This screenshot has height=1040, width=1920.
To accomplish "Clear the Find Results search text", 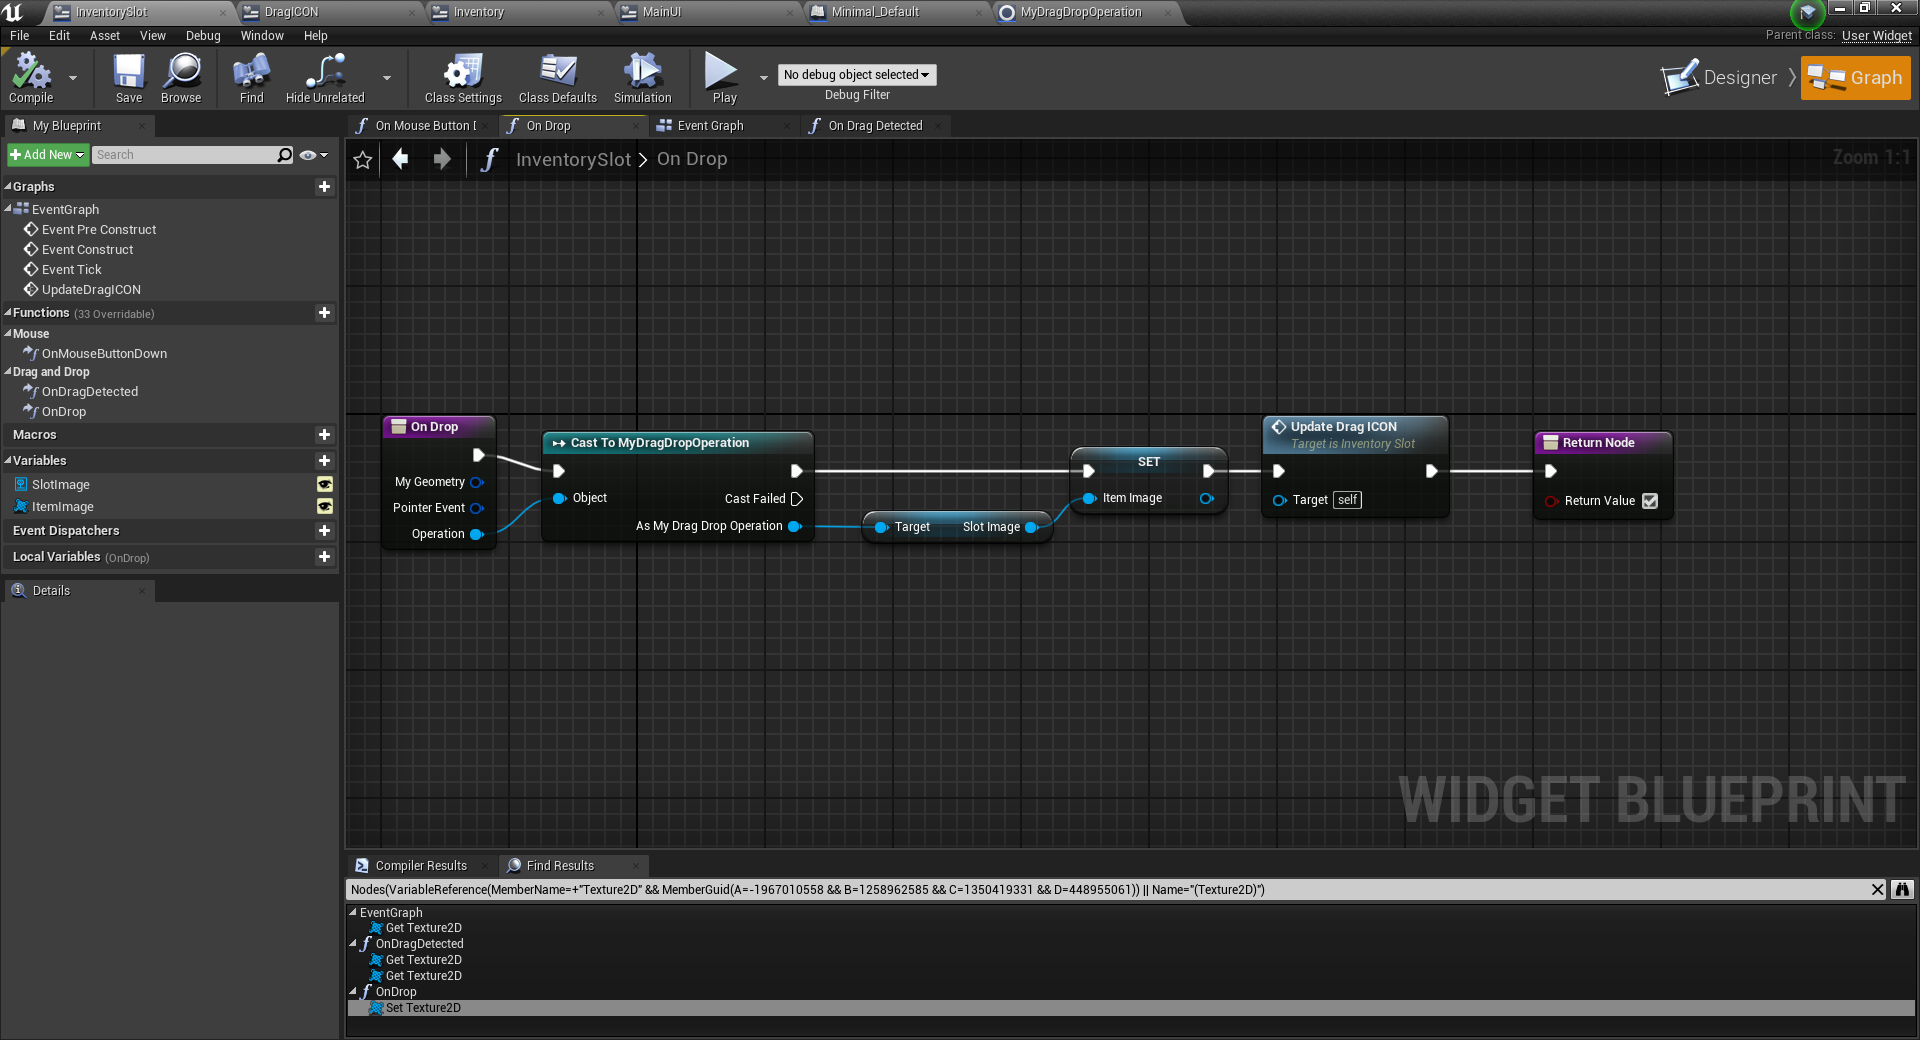I will click(1878, 890).
